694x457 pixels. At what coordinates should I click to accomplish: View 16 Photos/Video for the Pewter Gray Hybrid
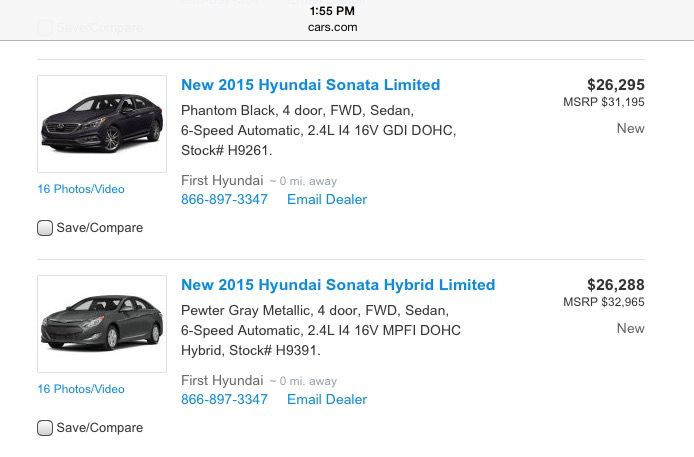pyautogui.click(x=81, y=389)
